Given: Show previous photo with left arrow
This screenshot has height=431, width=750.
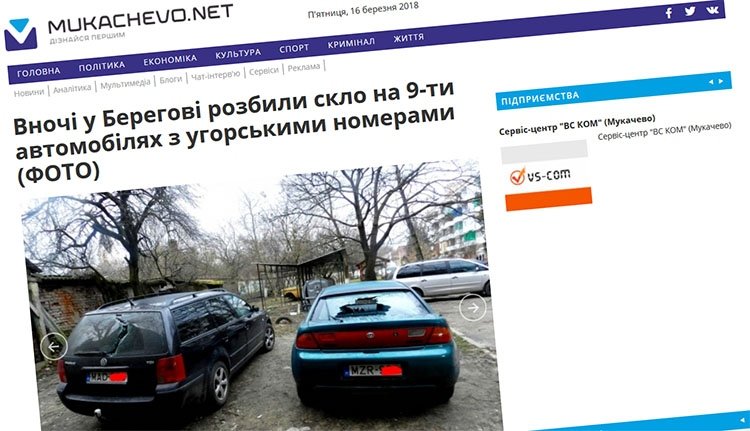Looking at the screenshot, I should (x=54, y=346).
